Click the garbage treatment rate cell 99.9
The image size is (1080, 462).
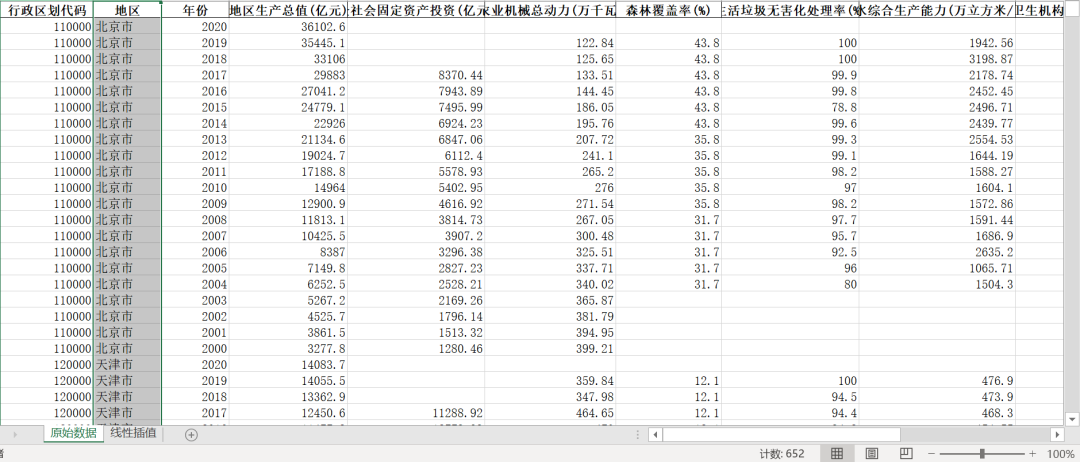pyautogui.click(x=790, y=75)
